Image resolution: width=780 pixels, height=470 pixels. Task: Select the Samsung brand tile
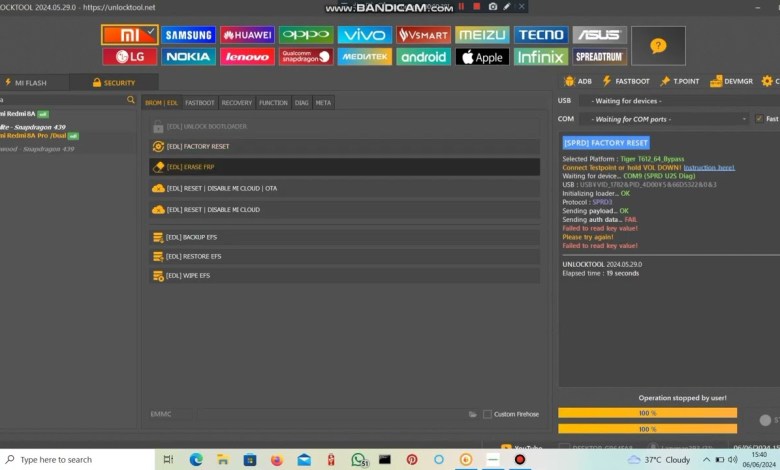(188, 35)
